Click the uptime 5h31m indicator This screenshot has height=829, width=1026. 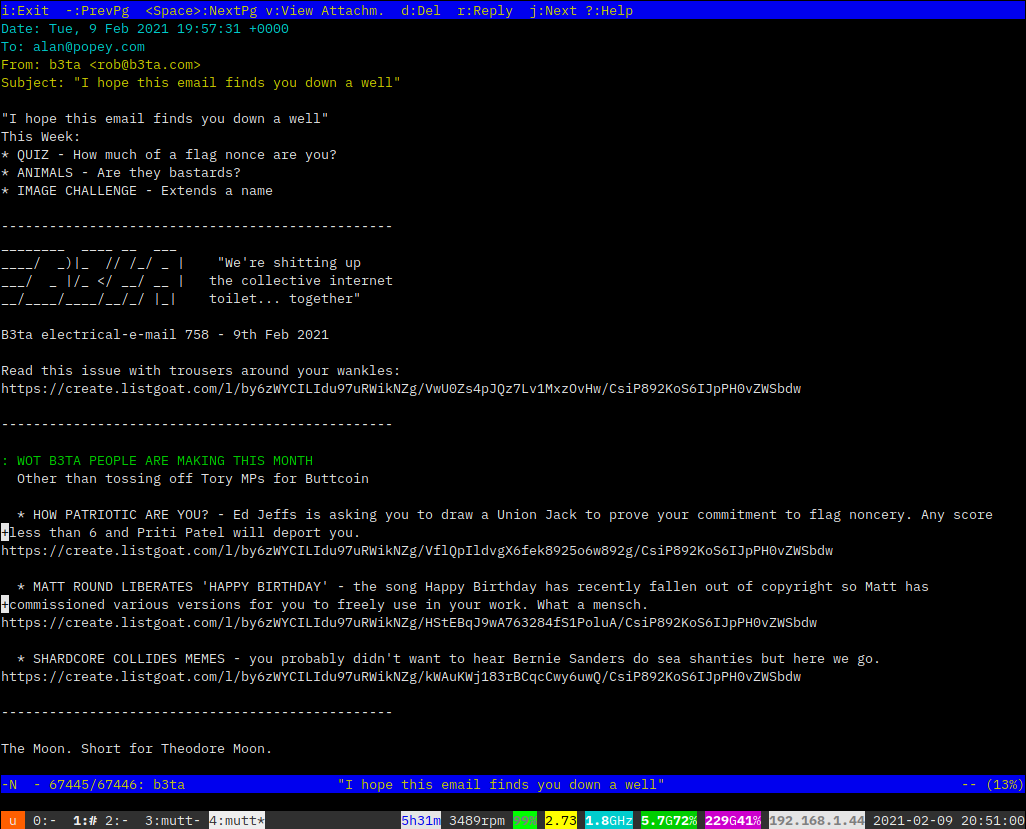[x=421, y=820]
